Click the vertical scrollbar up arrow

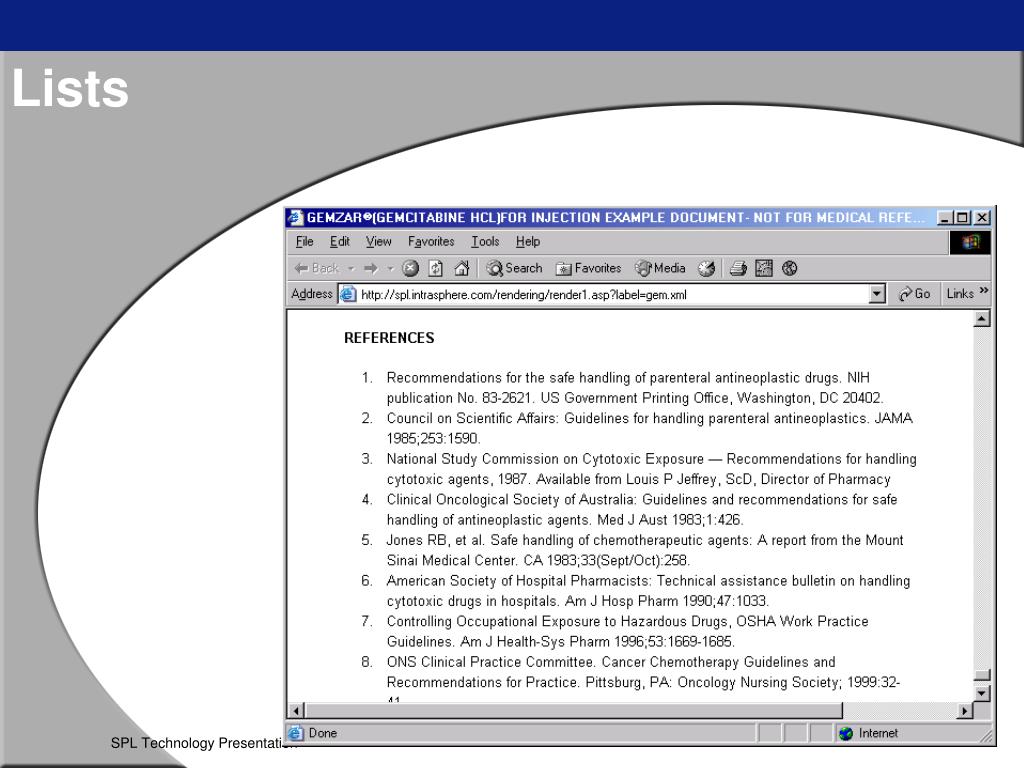(982, 319)
